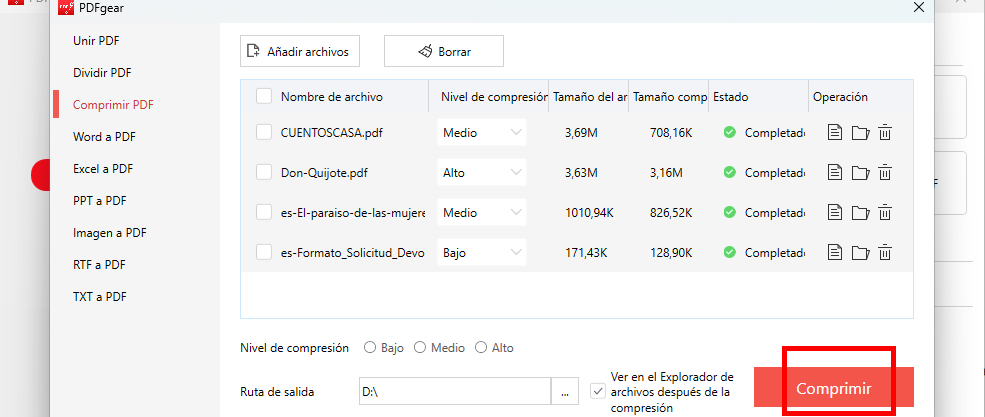Open Don-Quijote.pdf compression level dropdown

click(x=482, y=172)
